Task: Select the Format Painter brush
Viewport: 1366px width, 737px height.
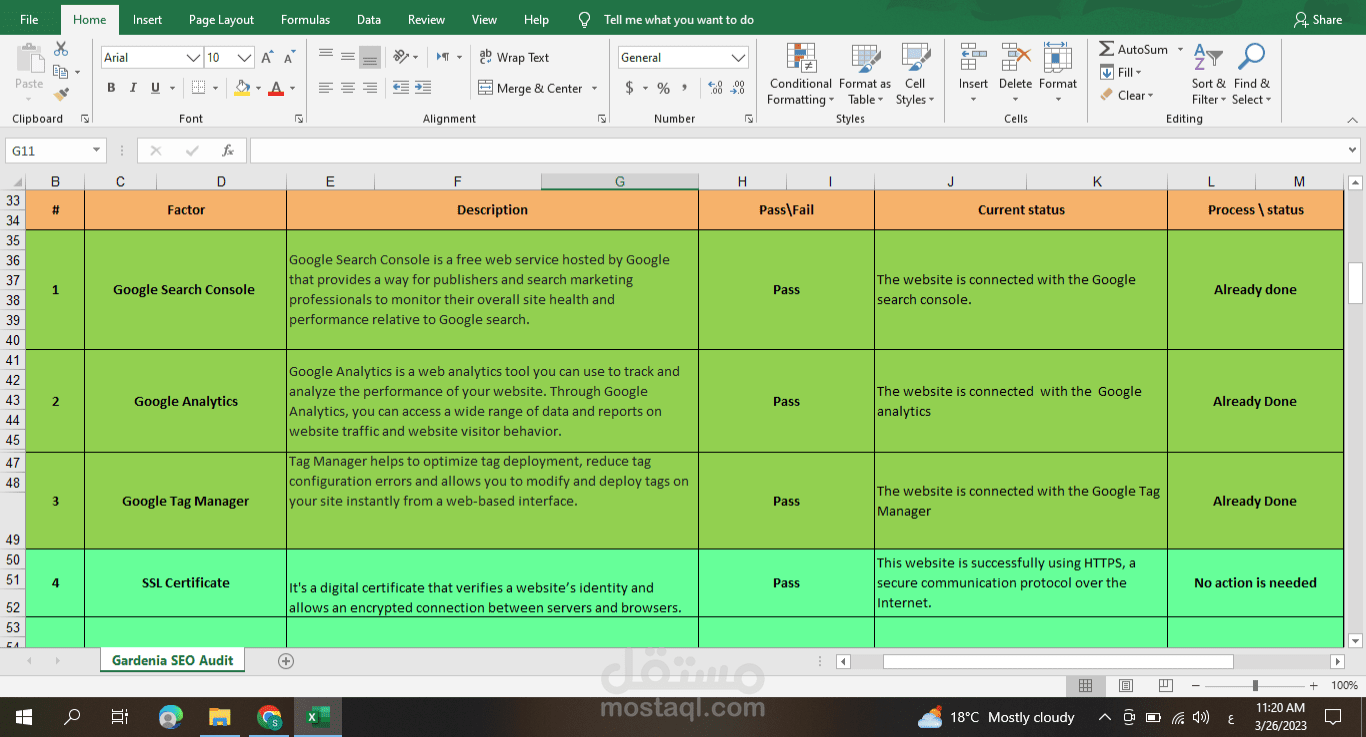Action: click(x=61, y=95)
